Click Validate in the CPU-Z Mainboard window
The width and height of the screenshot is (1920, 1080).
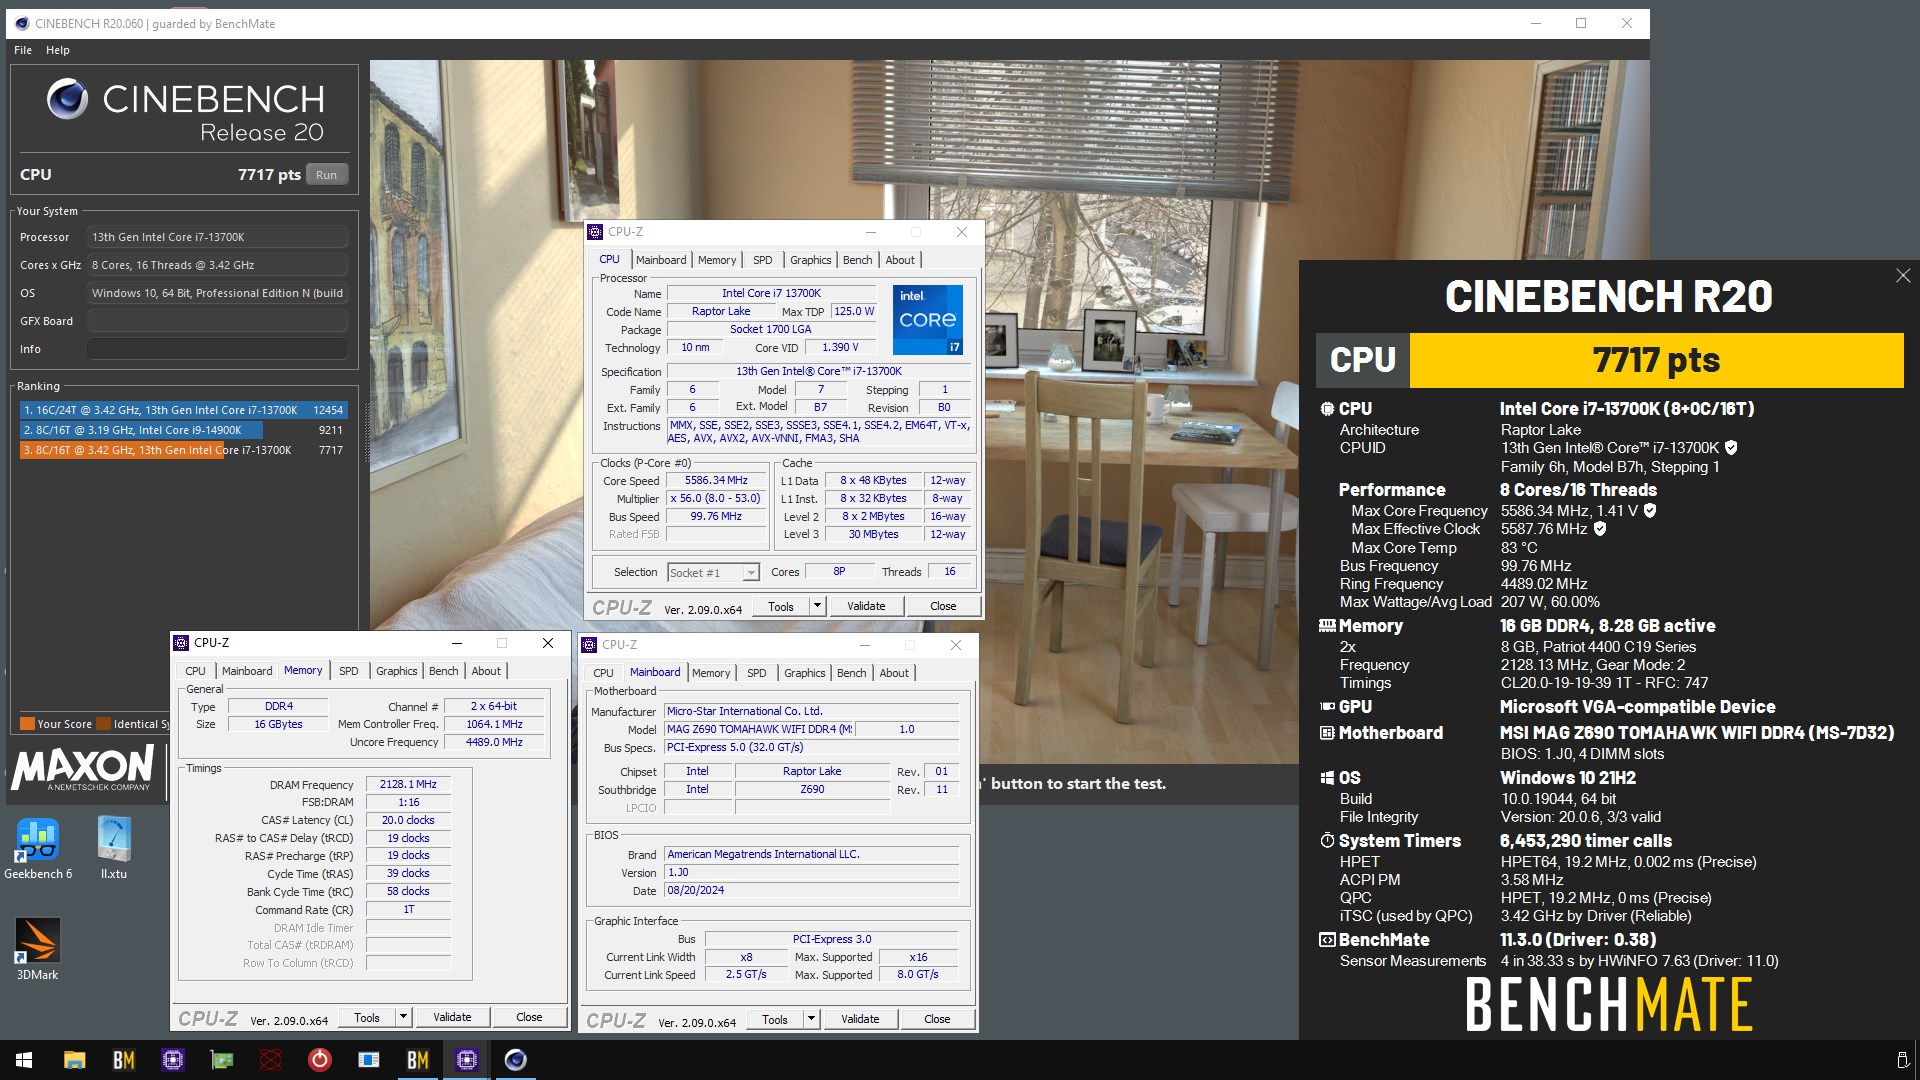860,1019
